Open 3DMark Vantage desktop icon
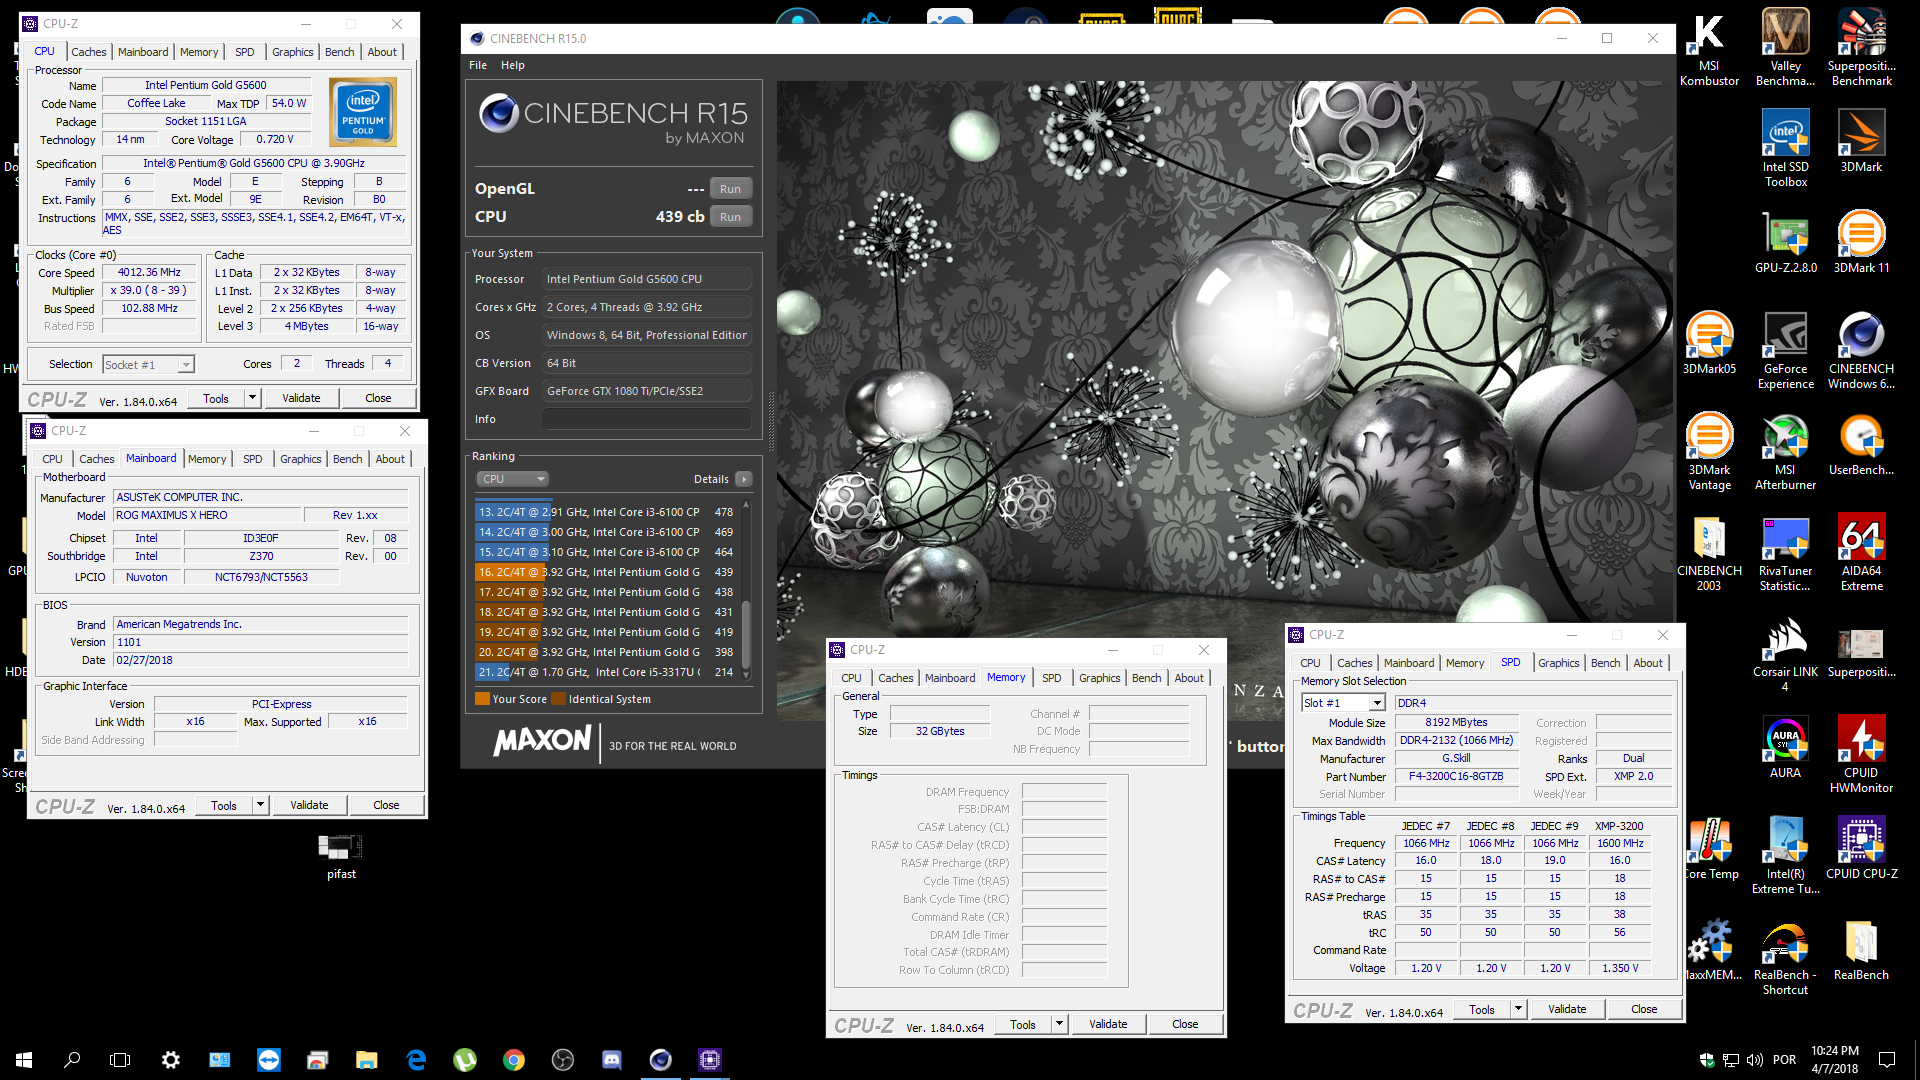The width and height of the screenshot is (1920, 1080). coord(1709,451)
